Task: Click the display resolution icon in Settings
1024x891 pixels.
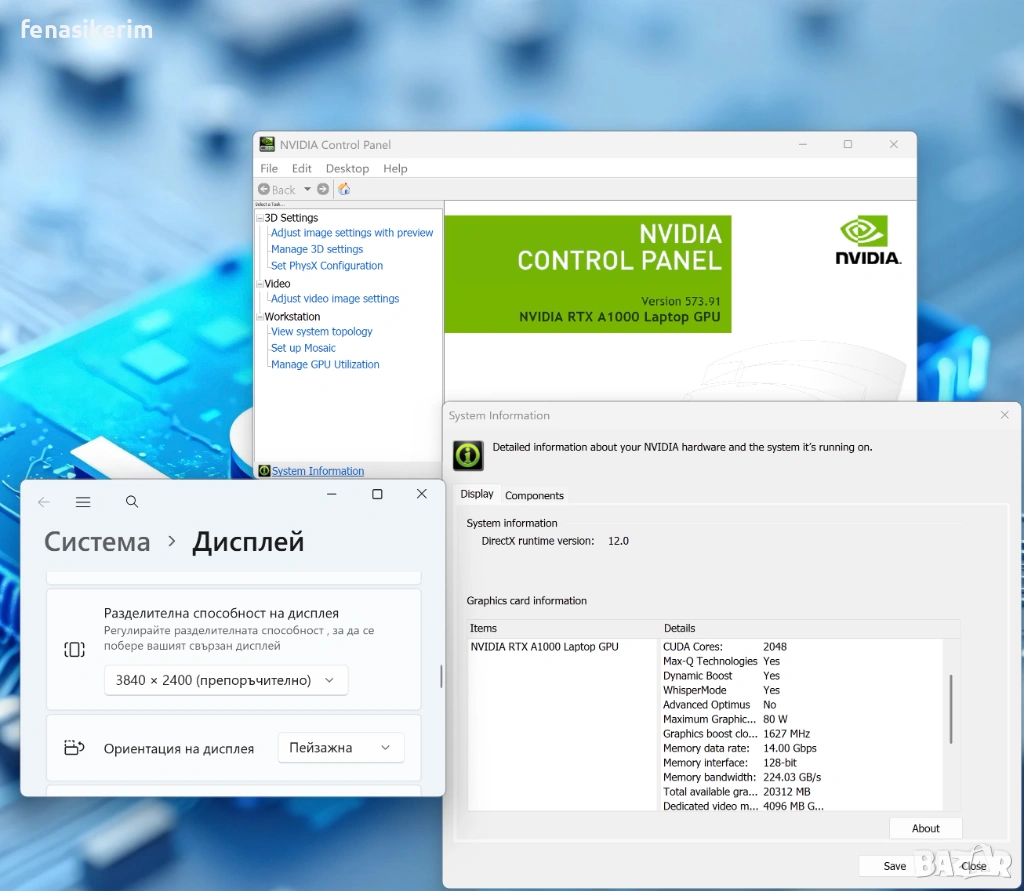Action: 74,650
